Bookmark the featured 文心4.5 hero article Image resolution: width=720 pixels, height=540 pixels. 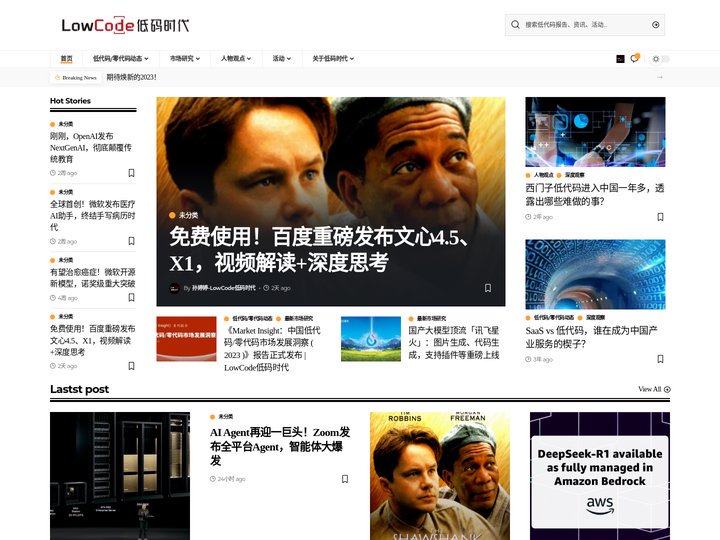coord(488,288)
